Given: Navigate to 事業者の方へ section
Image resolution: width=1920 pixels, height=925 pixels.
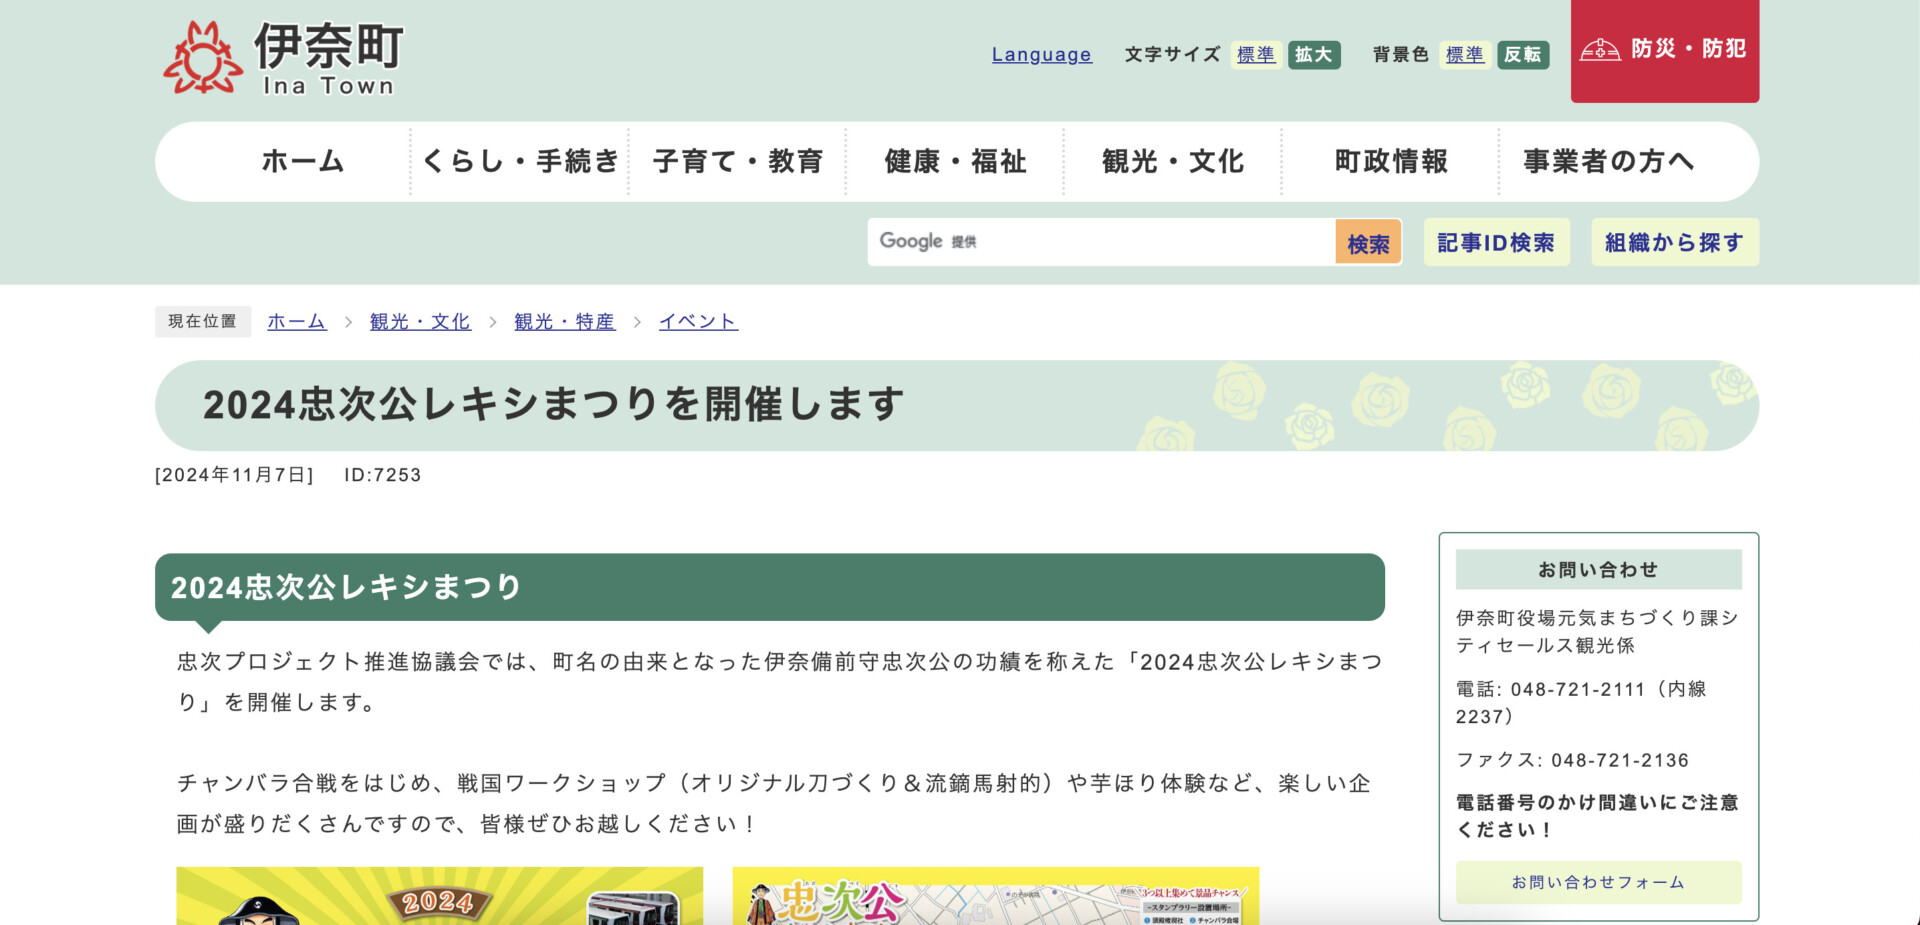Looking at the screenshot, I should pyautogui.click(x=1608, y=162).
